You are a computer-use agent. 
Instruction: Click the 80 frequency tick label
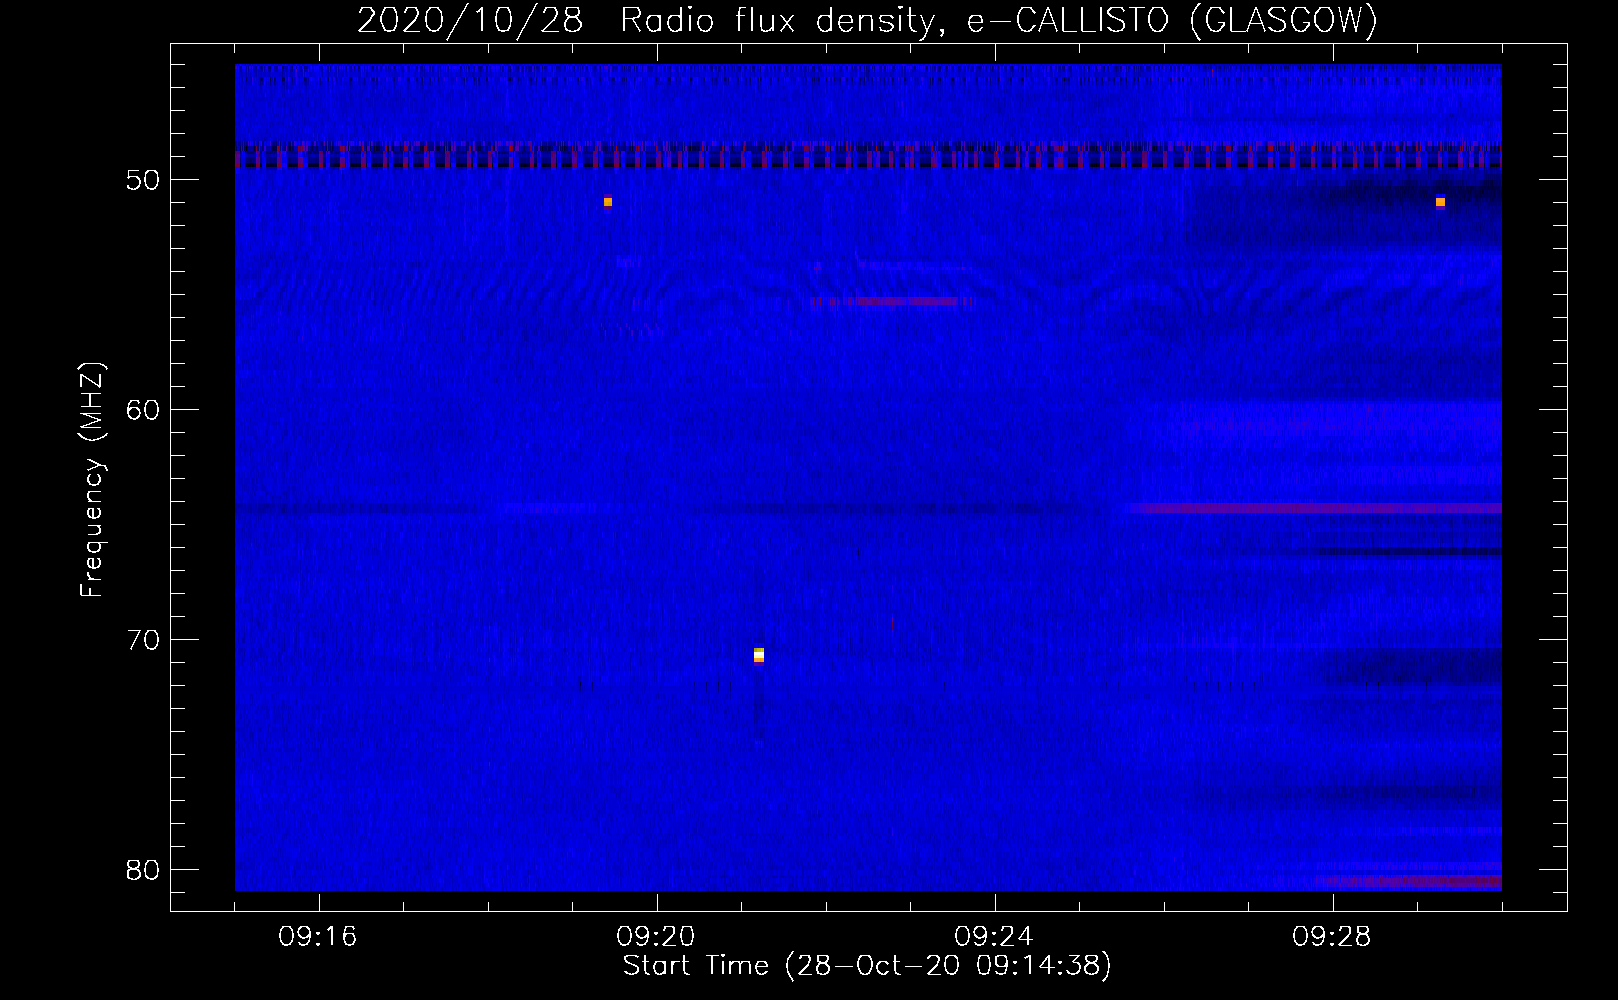coord(143,870)
